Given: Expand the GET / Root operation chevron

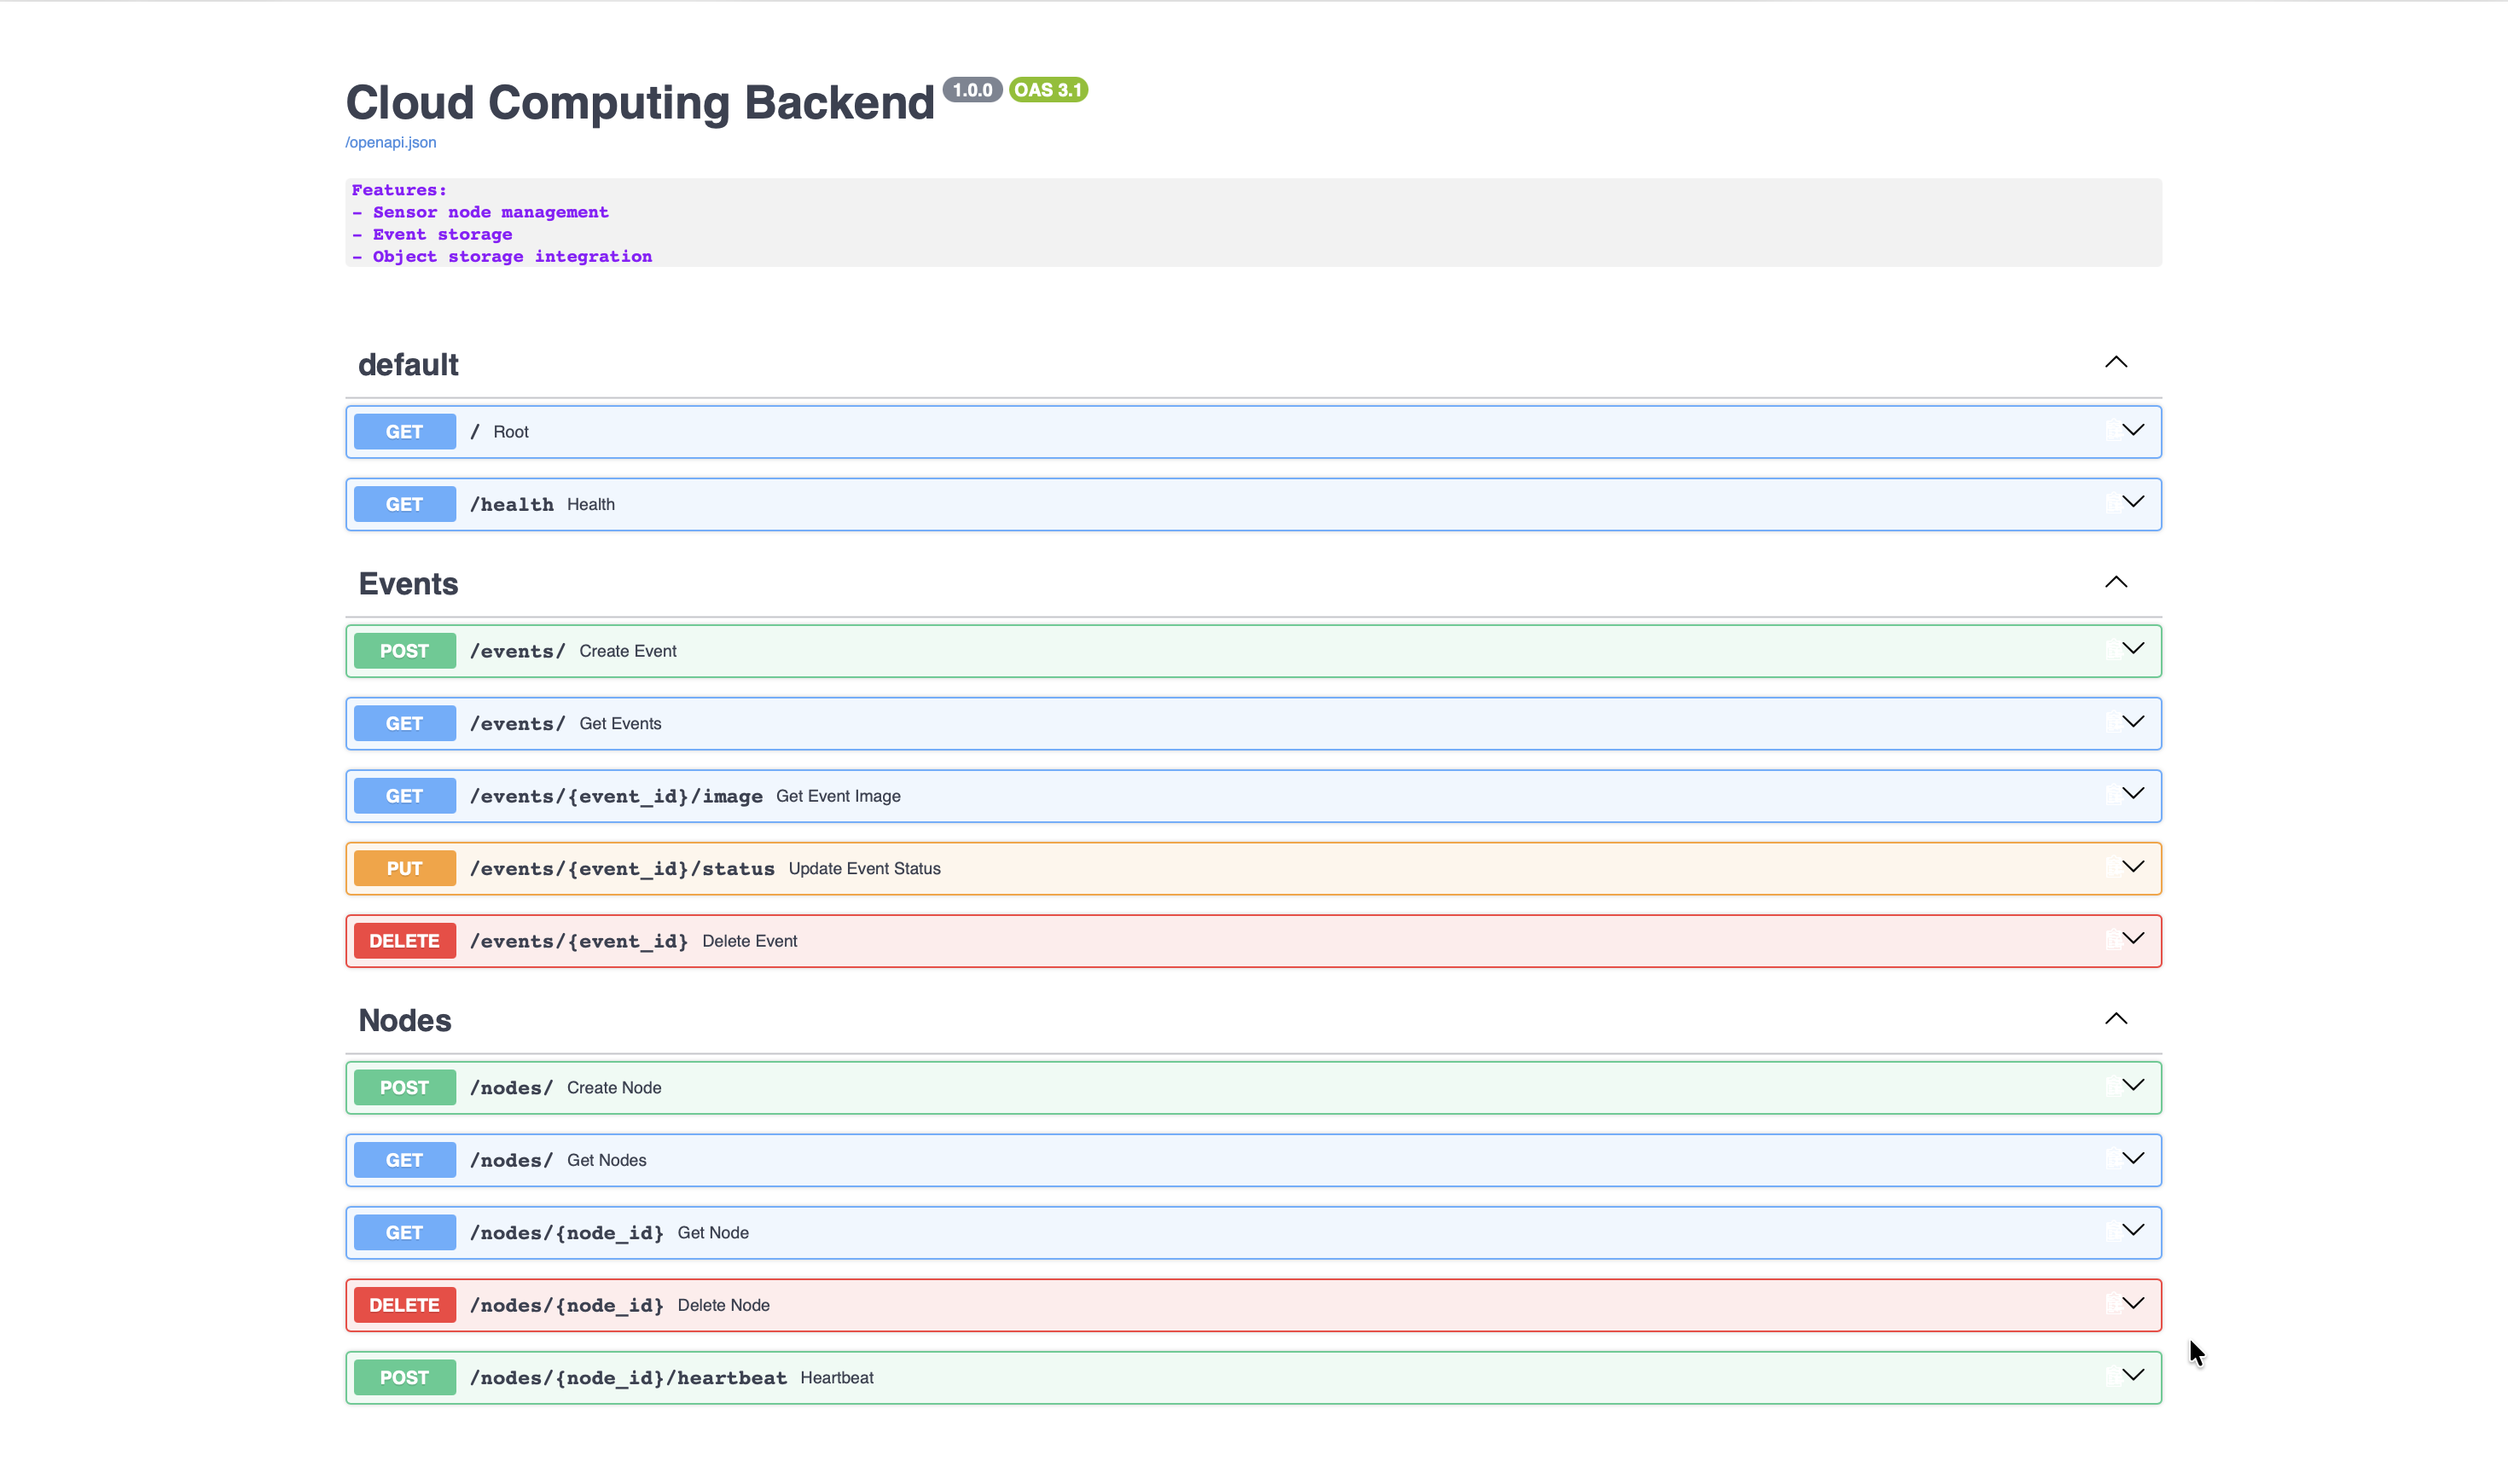Looking at the screenshot, I should click(x=2134, y=430).
